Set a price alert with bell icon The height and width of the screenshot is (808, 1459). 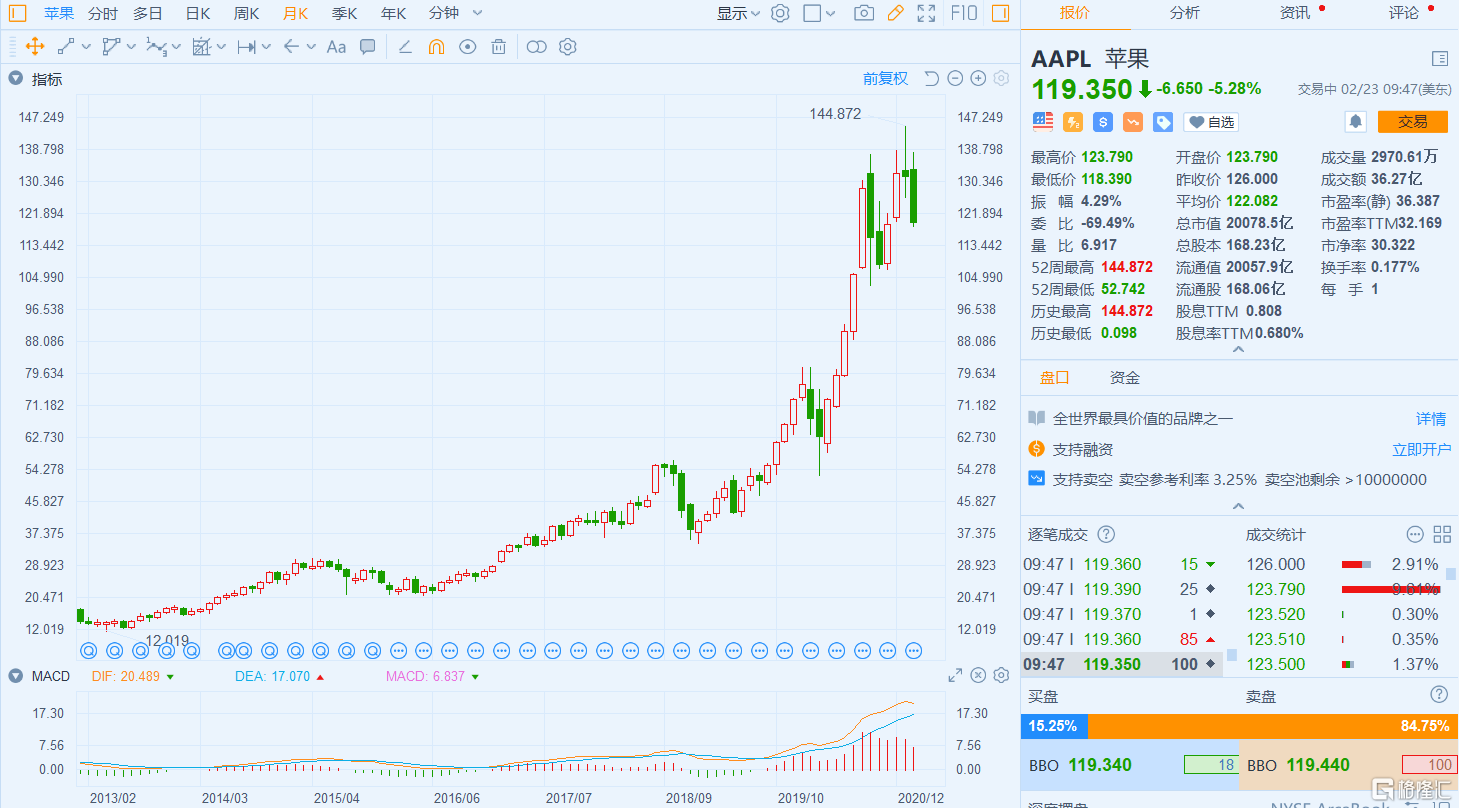(x=1356, y=121)
